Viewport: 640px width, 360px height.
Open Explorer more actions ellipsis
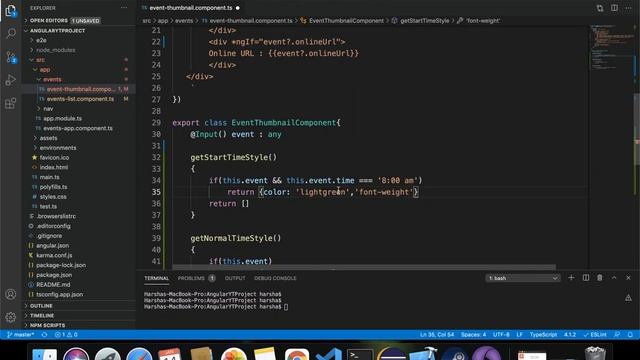click(124, 8)
